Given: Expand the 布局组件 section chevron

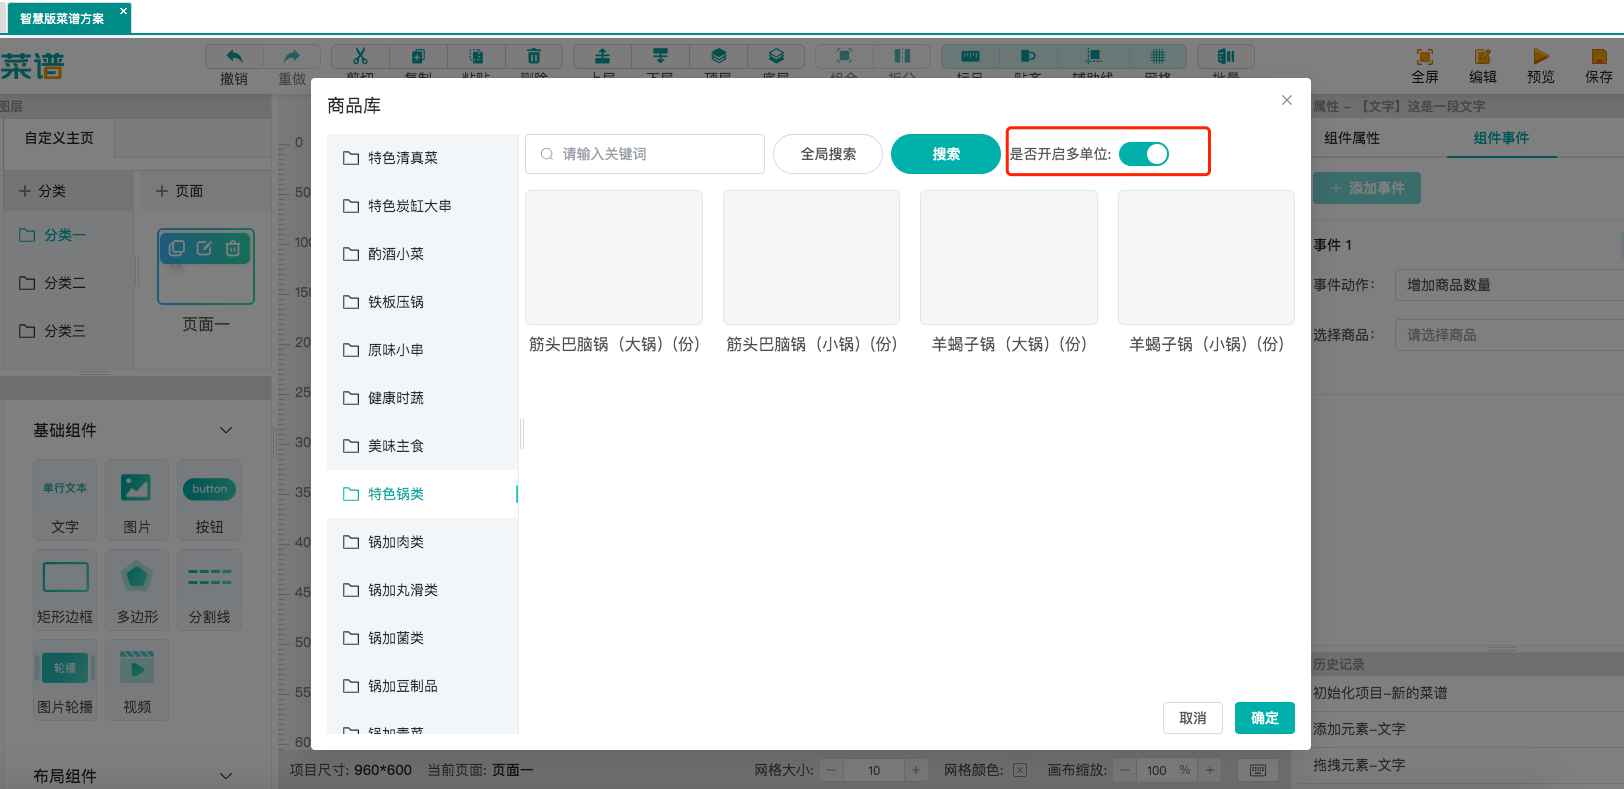Looking at the screenshot, I should 226,776.
